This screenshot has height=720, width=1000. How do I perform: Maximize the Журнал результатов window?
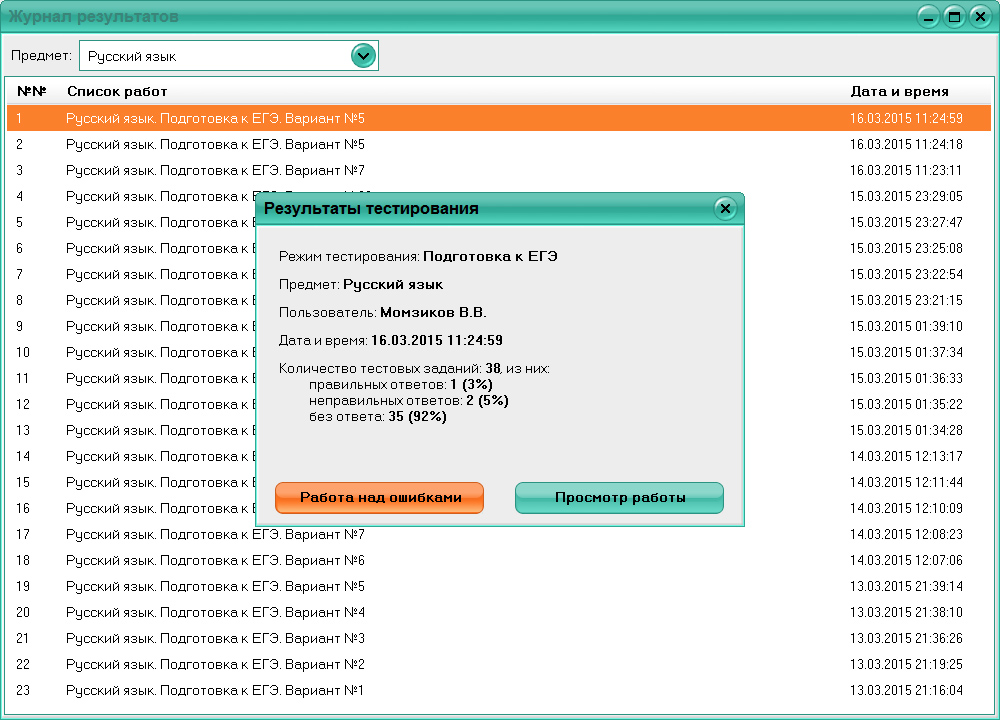954,17
